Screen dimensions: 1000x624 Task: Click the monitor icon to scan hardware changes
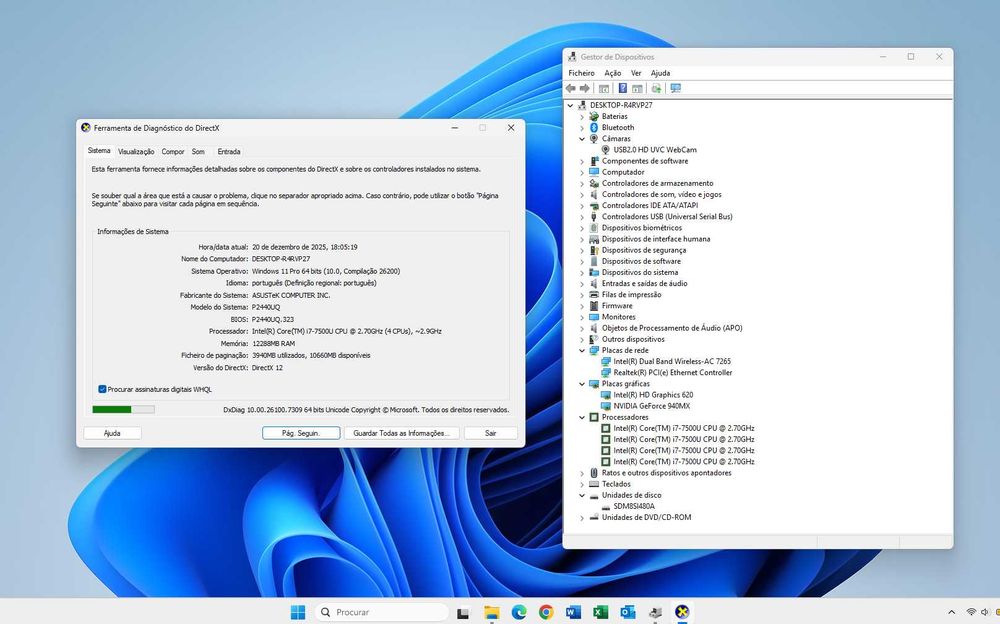[x=675, y=89]
